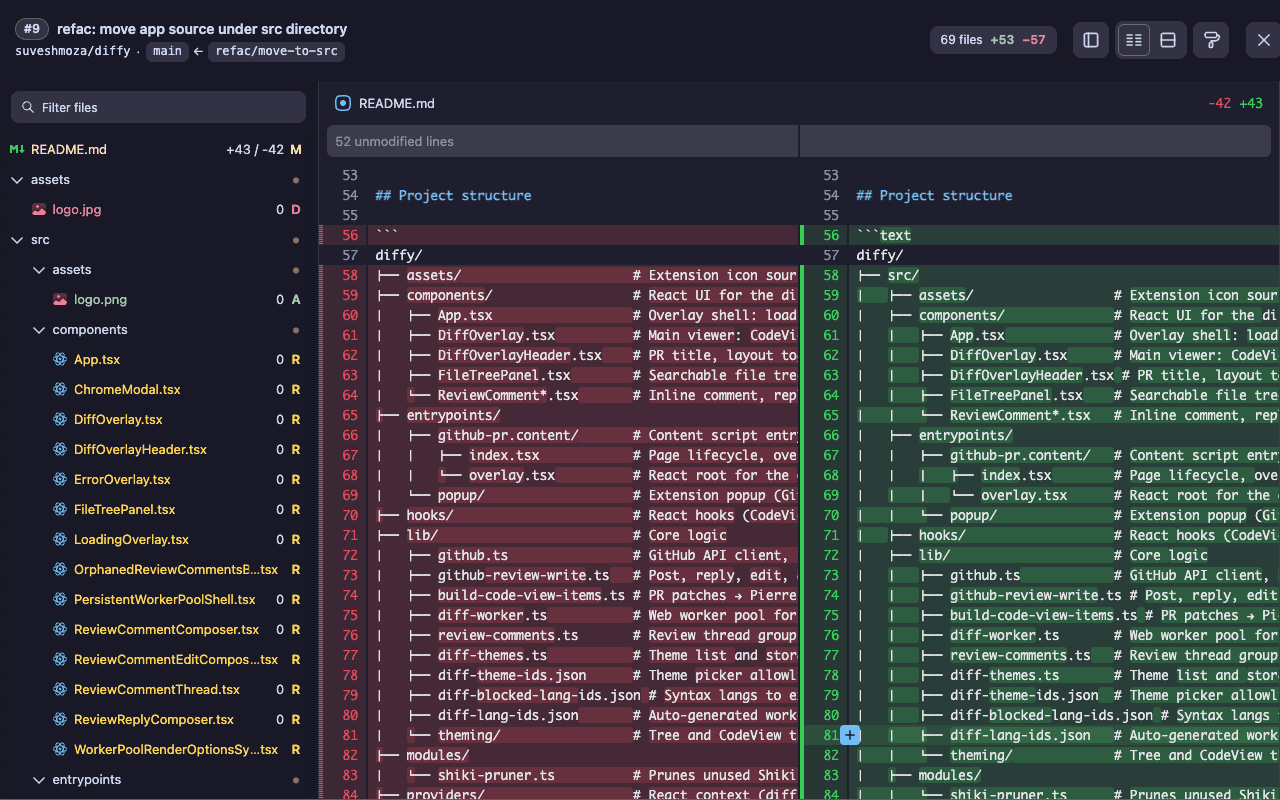Click the React icon beside App.tsx

click(60, 359)
